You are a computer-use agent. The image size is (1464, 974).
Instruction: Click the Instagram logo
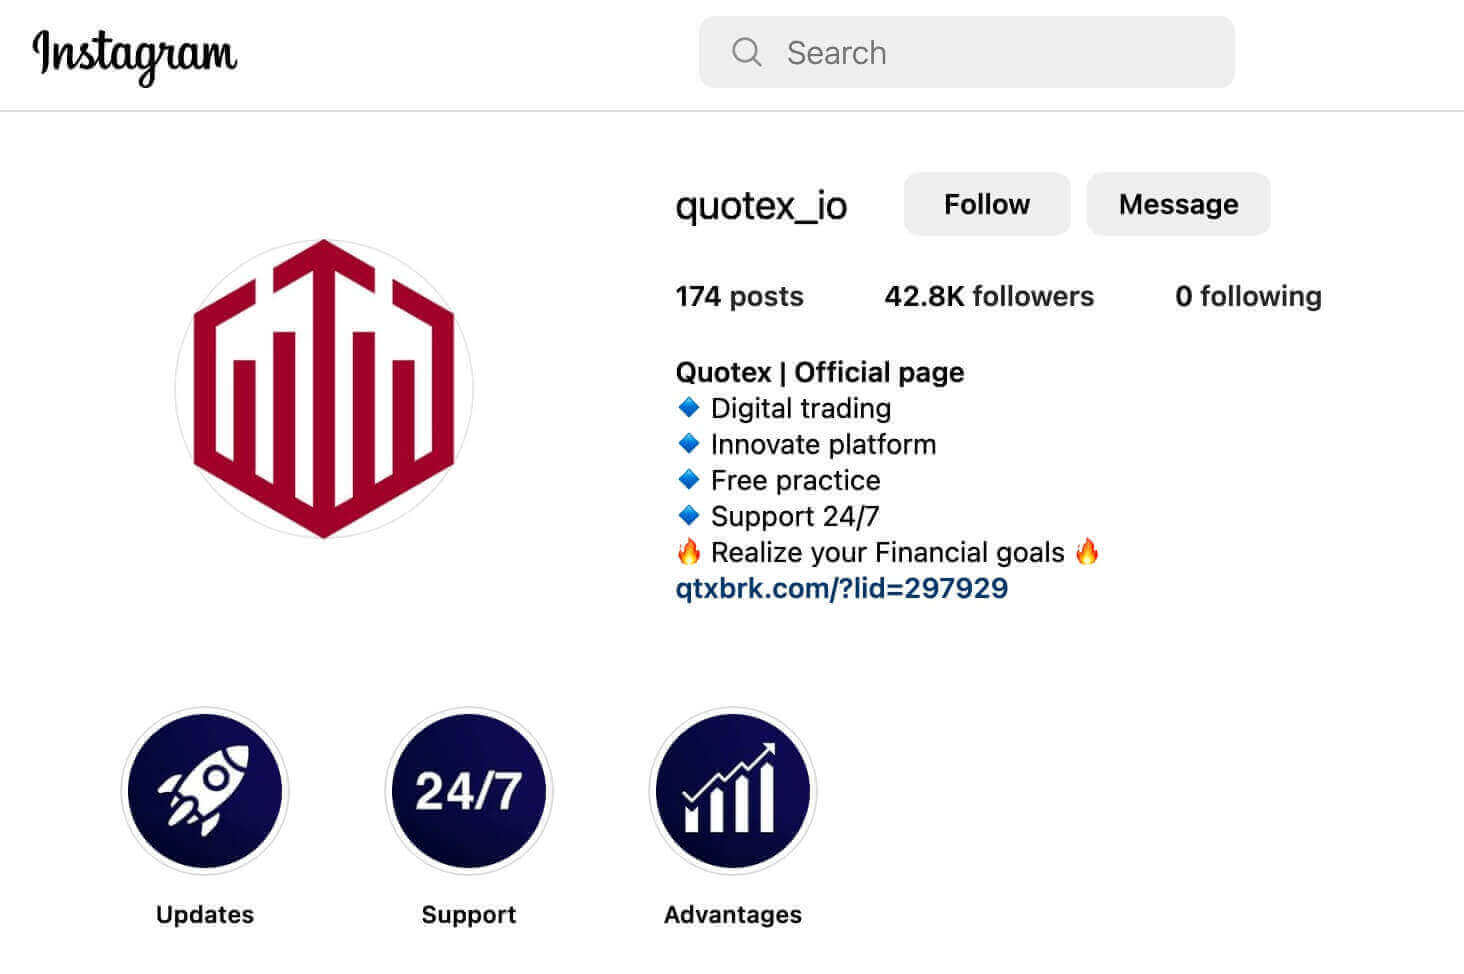tap(135, 54)
